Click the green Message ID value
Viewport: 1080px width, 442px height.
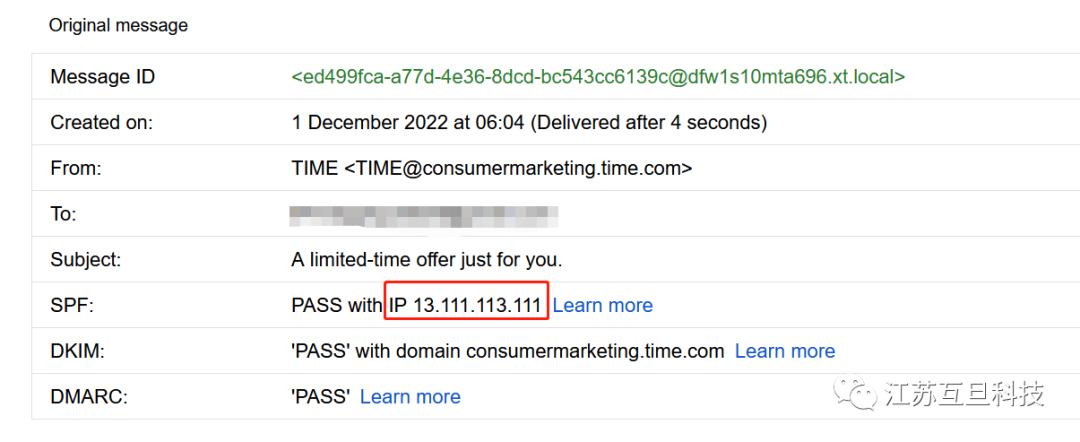tap(598, 76)
